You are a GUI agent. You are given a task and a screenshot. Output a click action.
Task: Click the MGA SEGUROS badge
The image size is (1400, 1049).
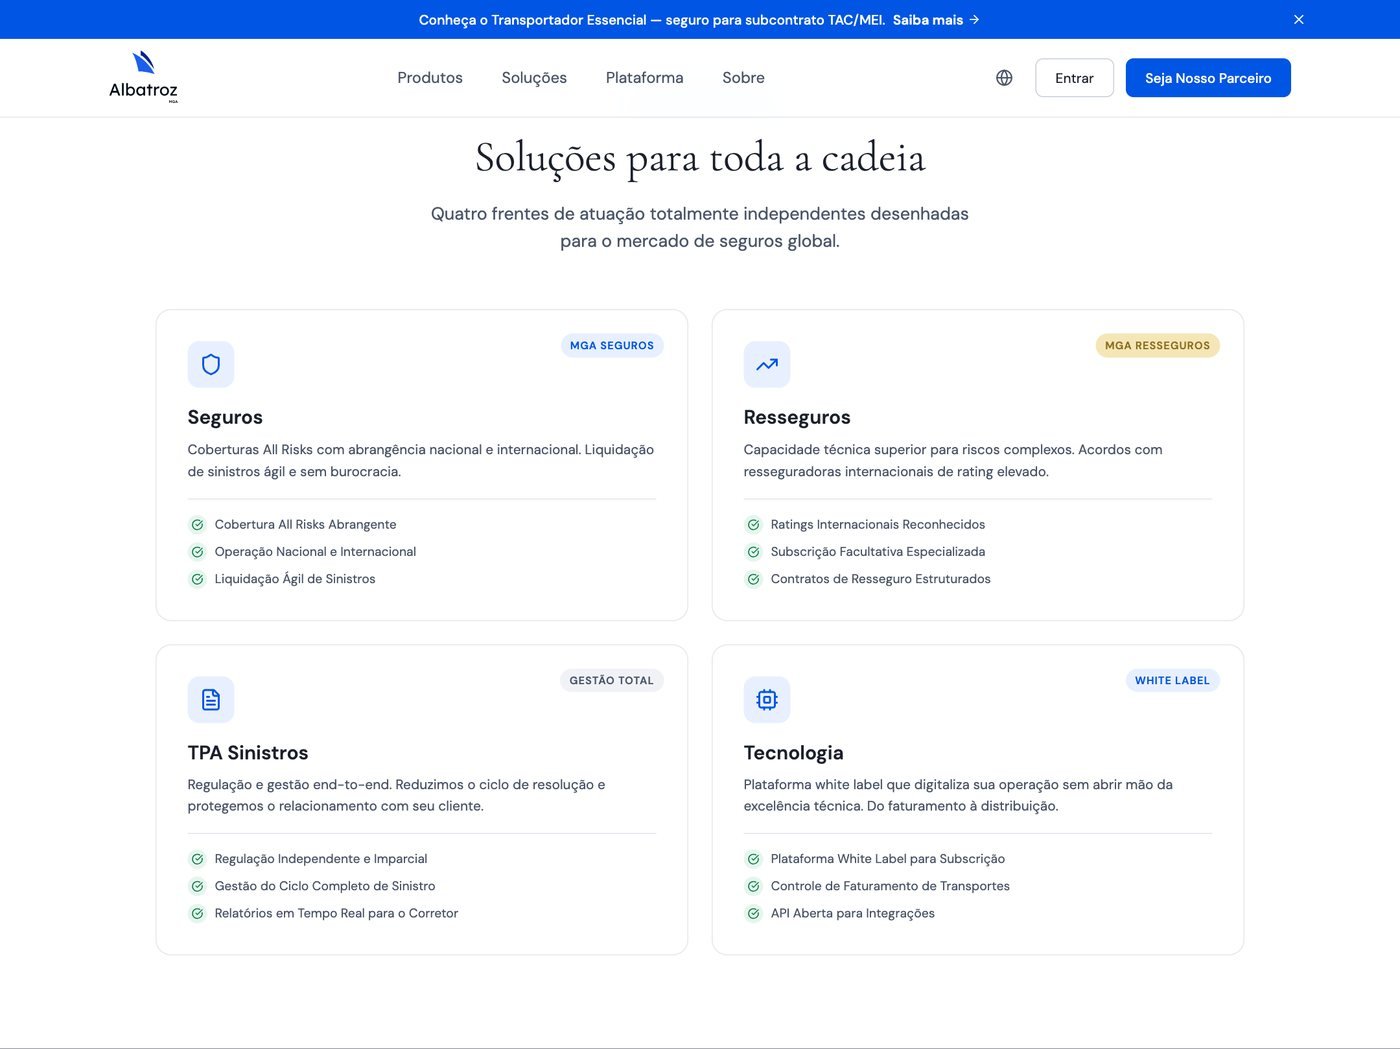612,346
